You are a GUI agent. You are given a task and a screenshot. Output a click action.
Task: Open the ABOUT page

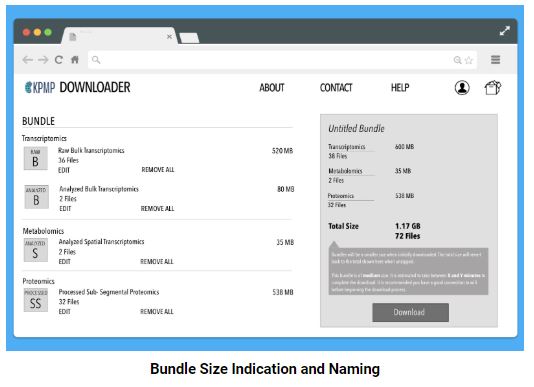[272, 88]
